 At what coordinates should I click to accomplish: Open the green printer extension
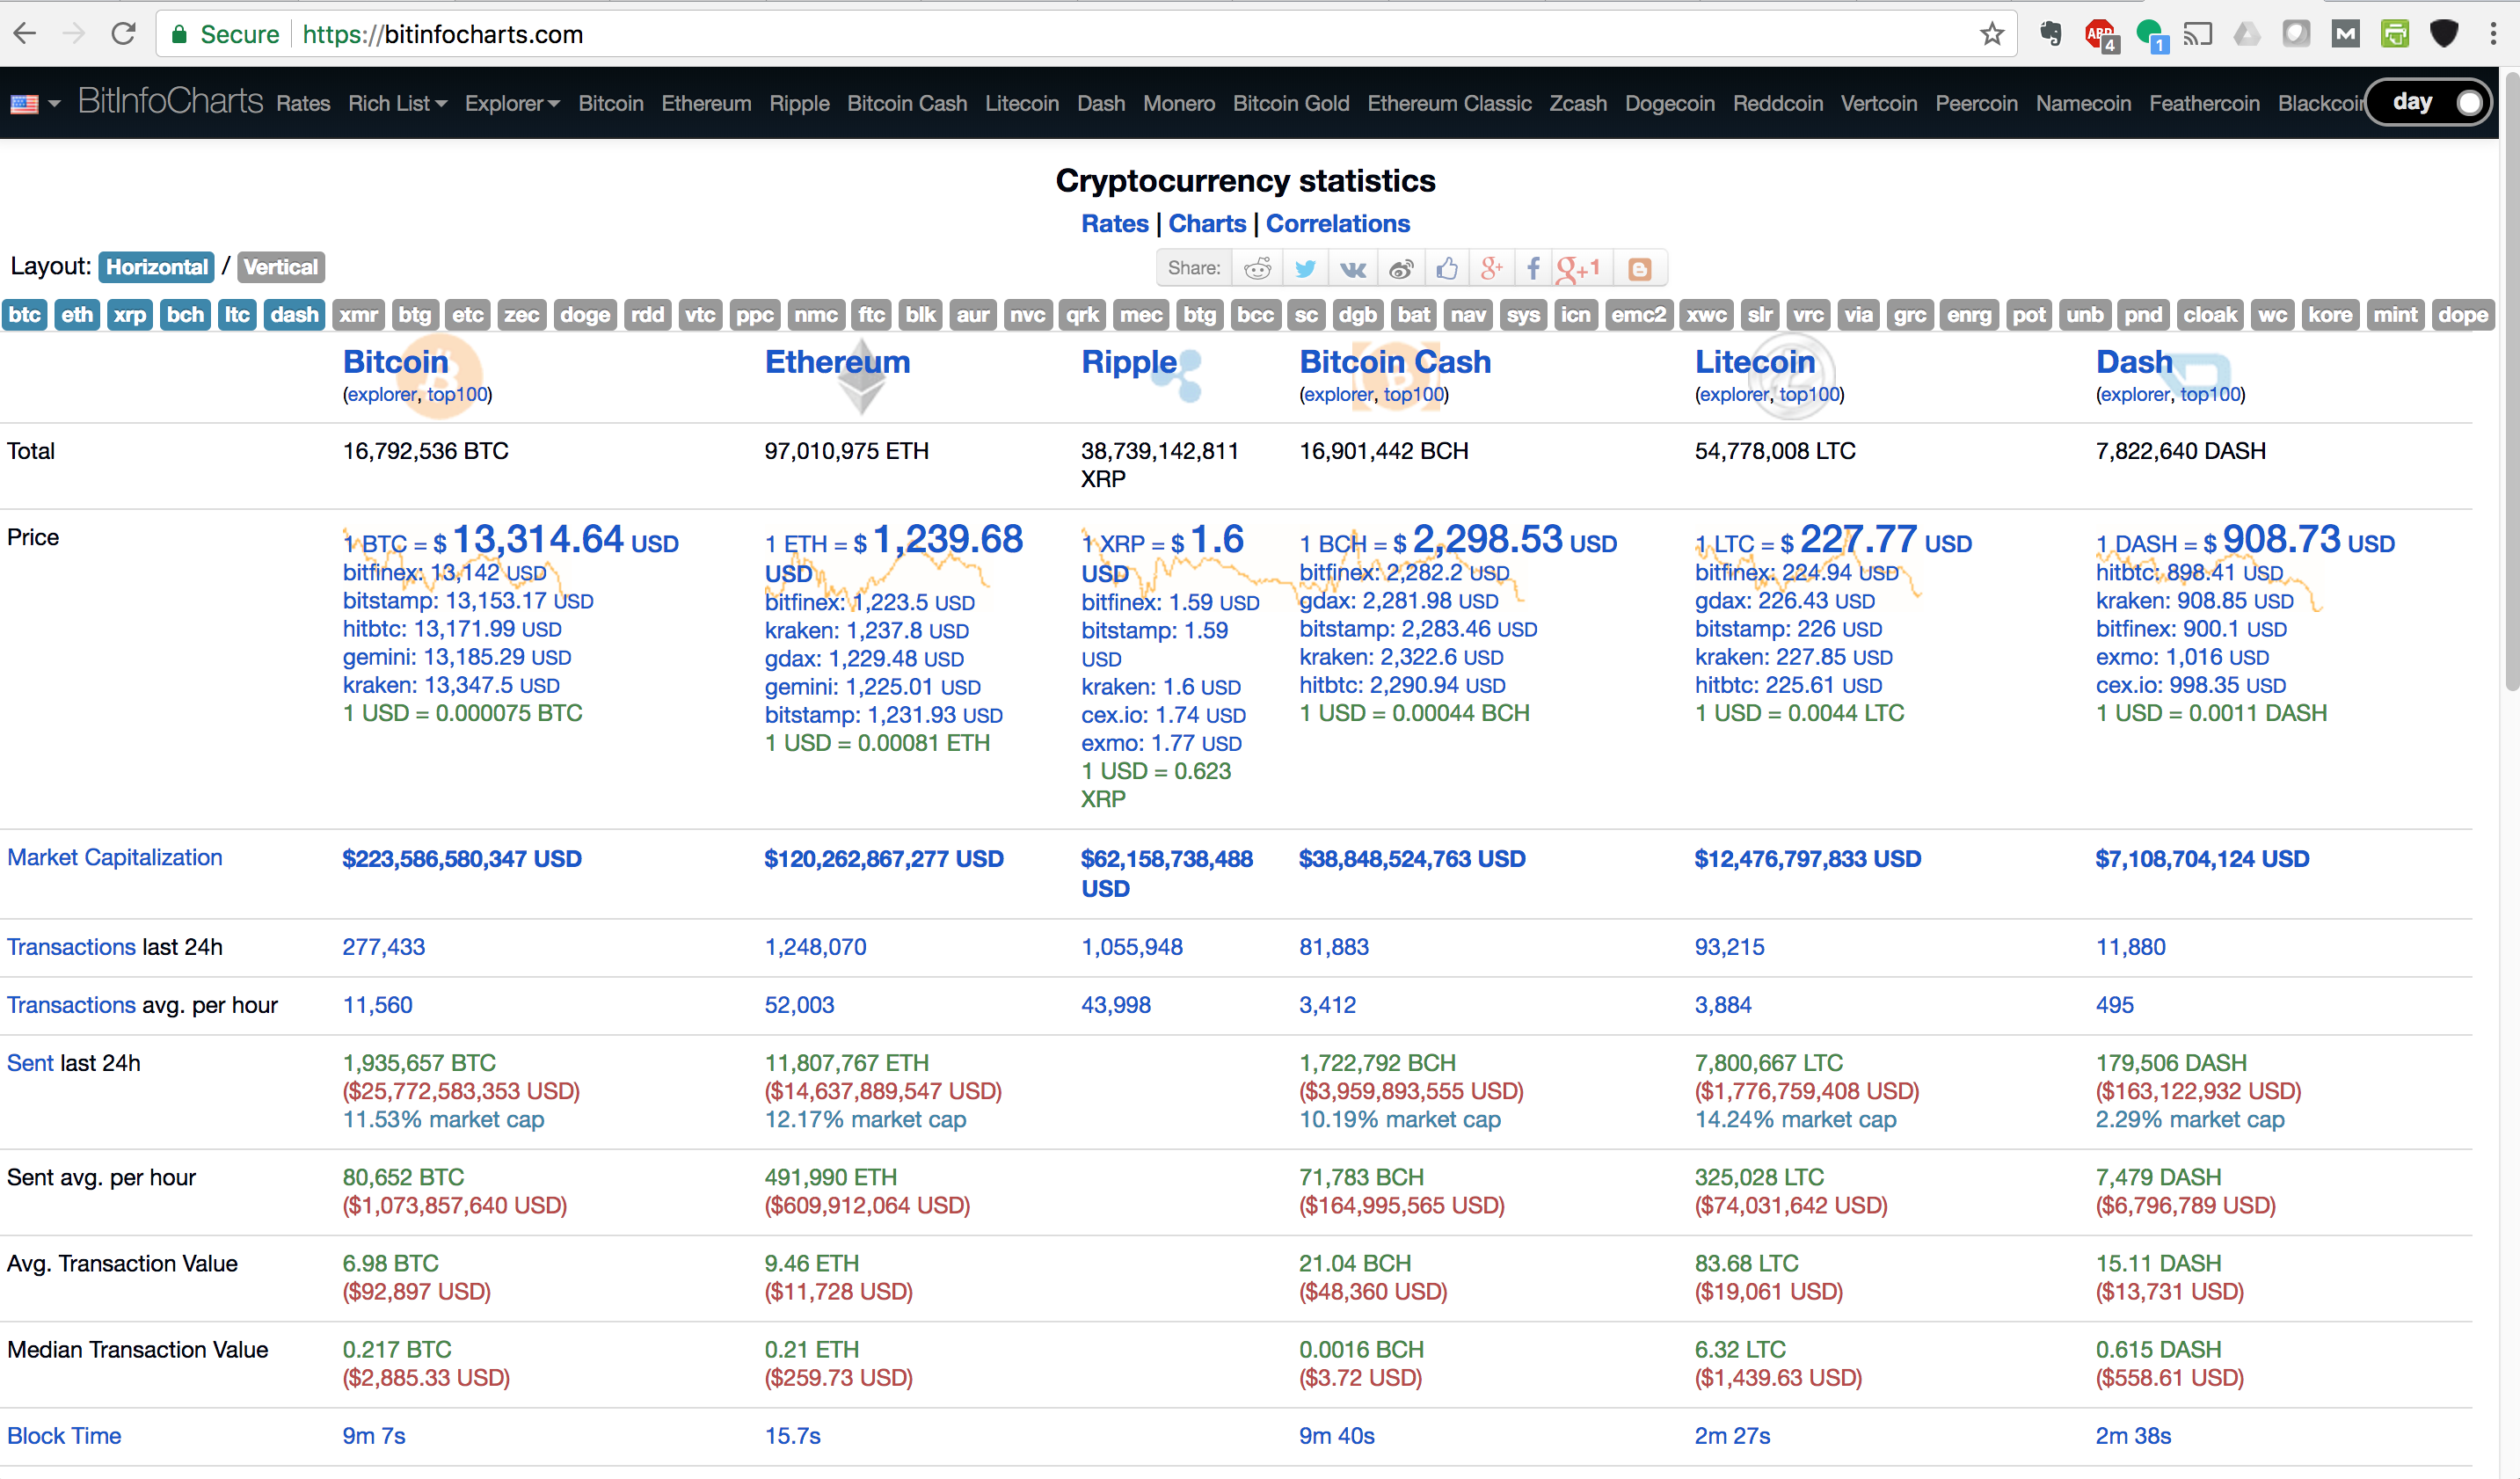(x=2394, y=34)
